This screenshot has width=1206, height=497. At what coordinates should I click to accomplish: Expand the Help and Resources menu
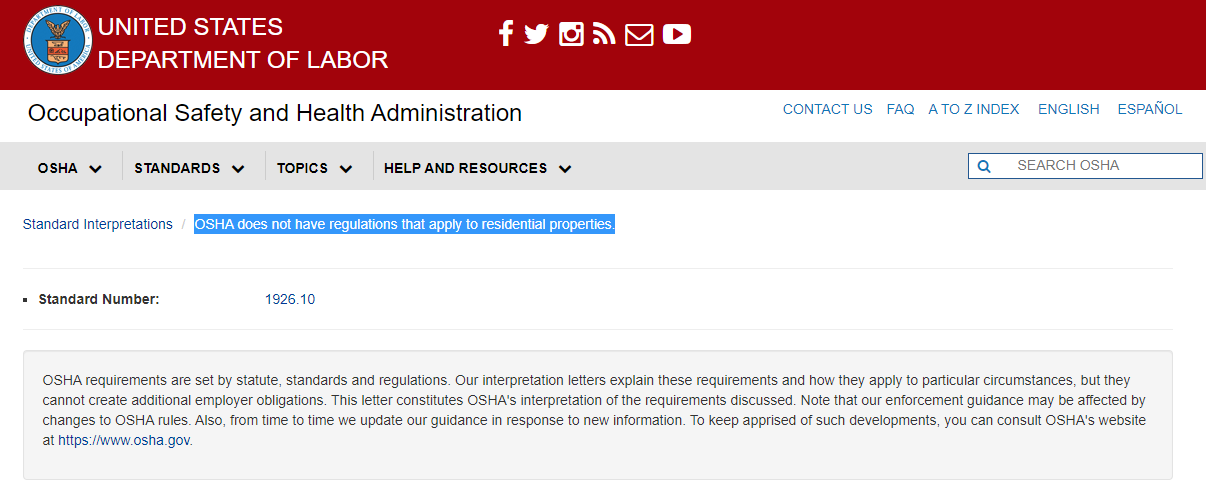477,168
